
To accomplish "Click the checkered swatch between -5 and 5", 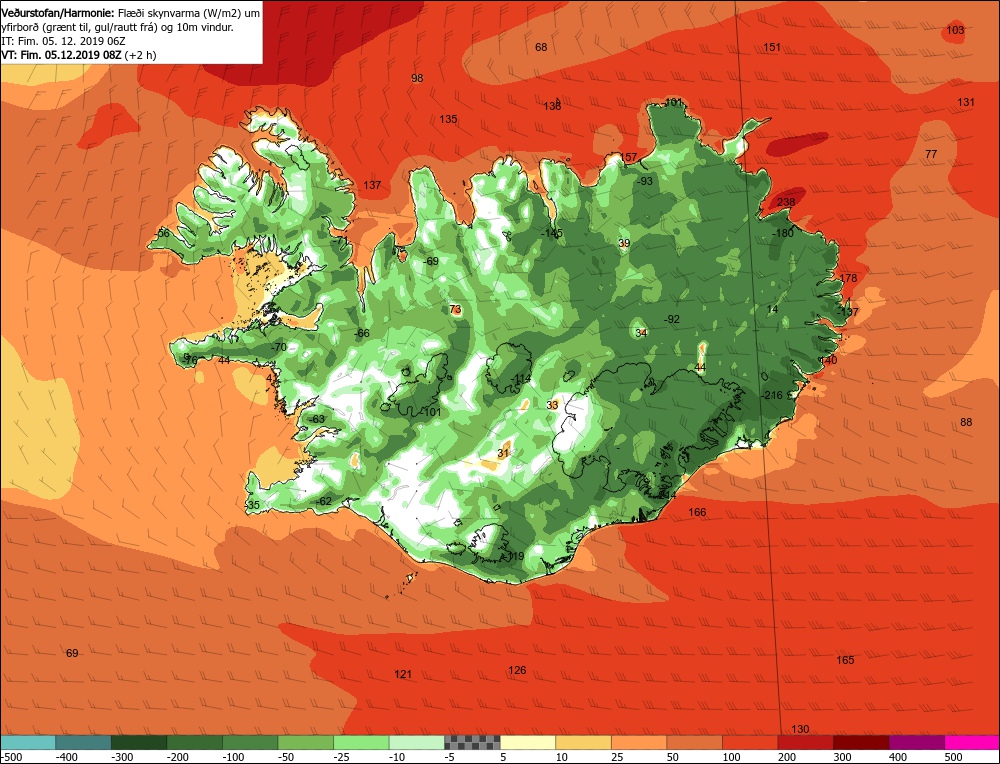I will [x=472, y=742].
